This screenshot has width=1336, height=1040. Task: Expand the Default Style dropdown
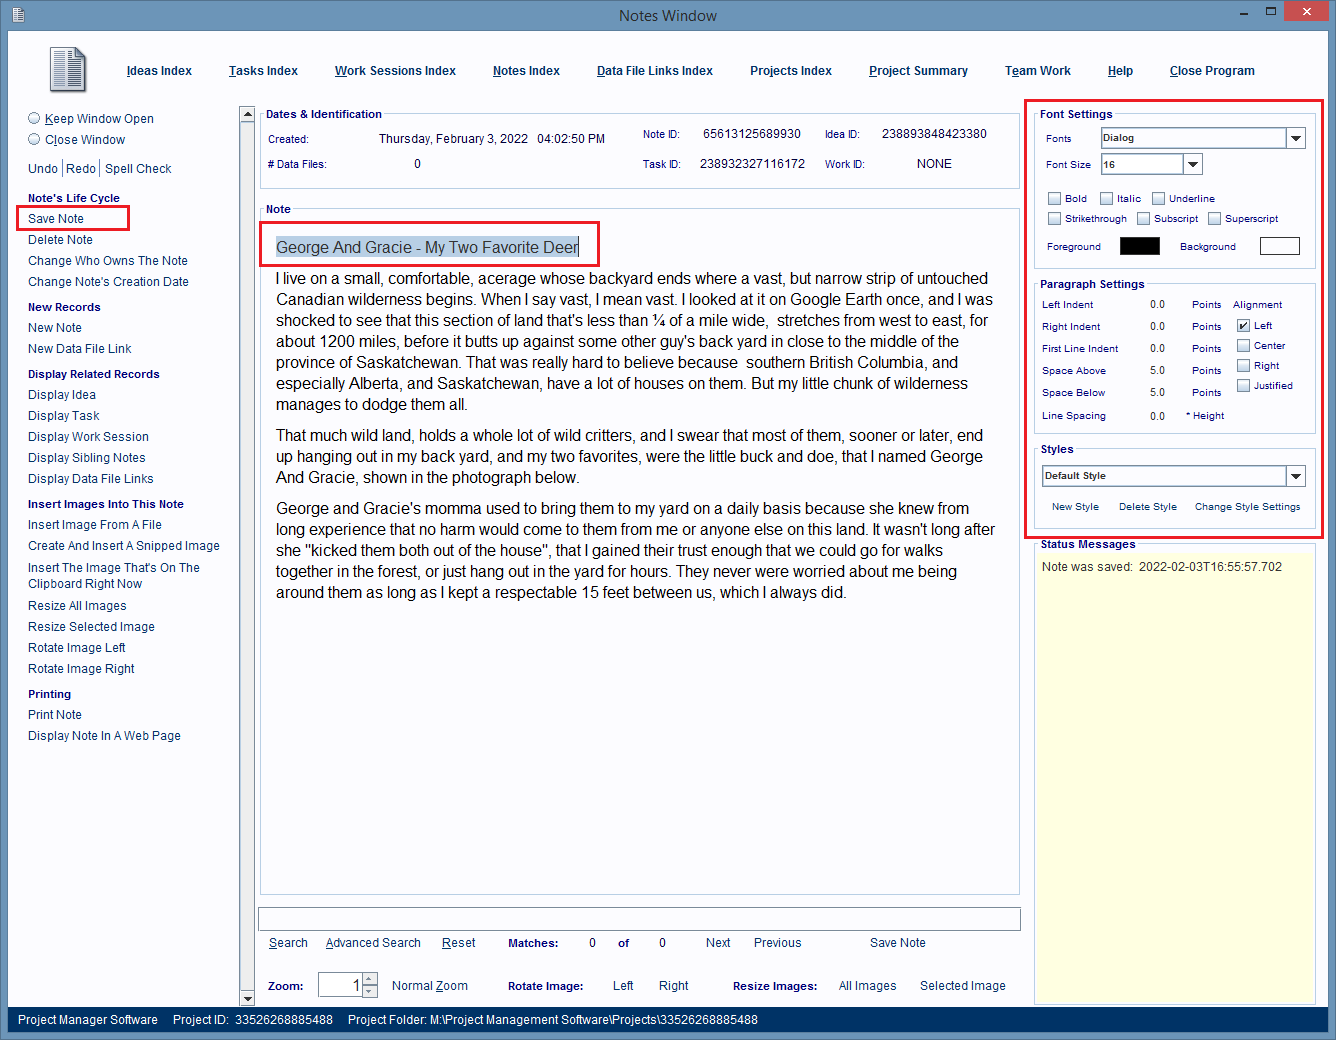pos(1296,476)
